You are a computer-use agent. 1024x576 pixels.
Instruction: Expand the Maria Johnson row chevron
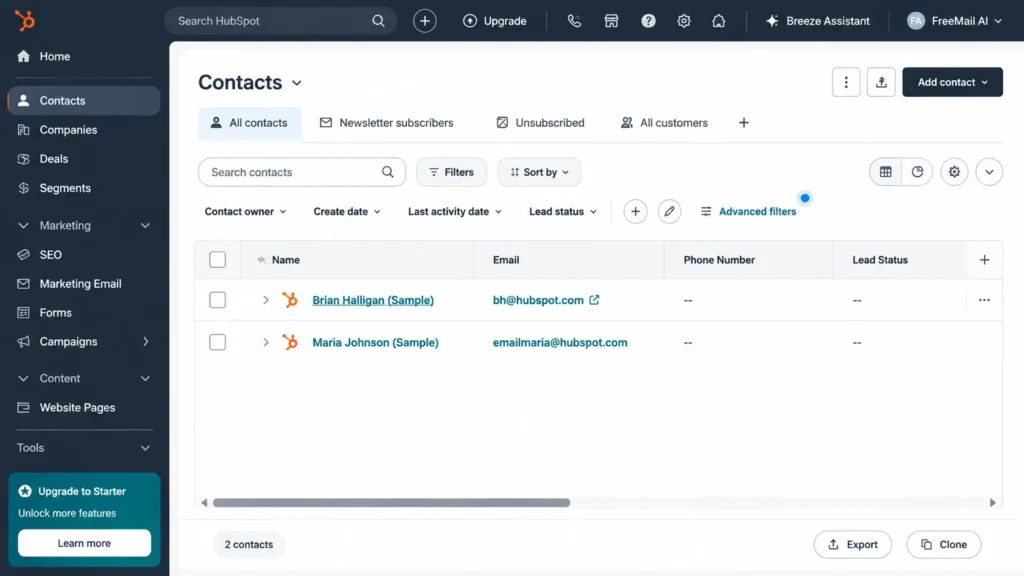pos(265,342)
